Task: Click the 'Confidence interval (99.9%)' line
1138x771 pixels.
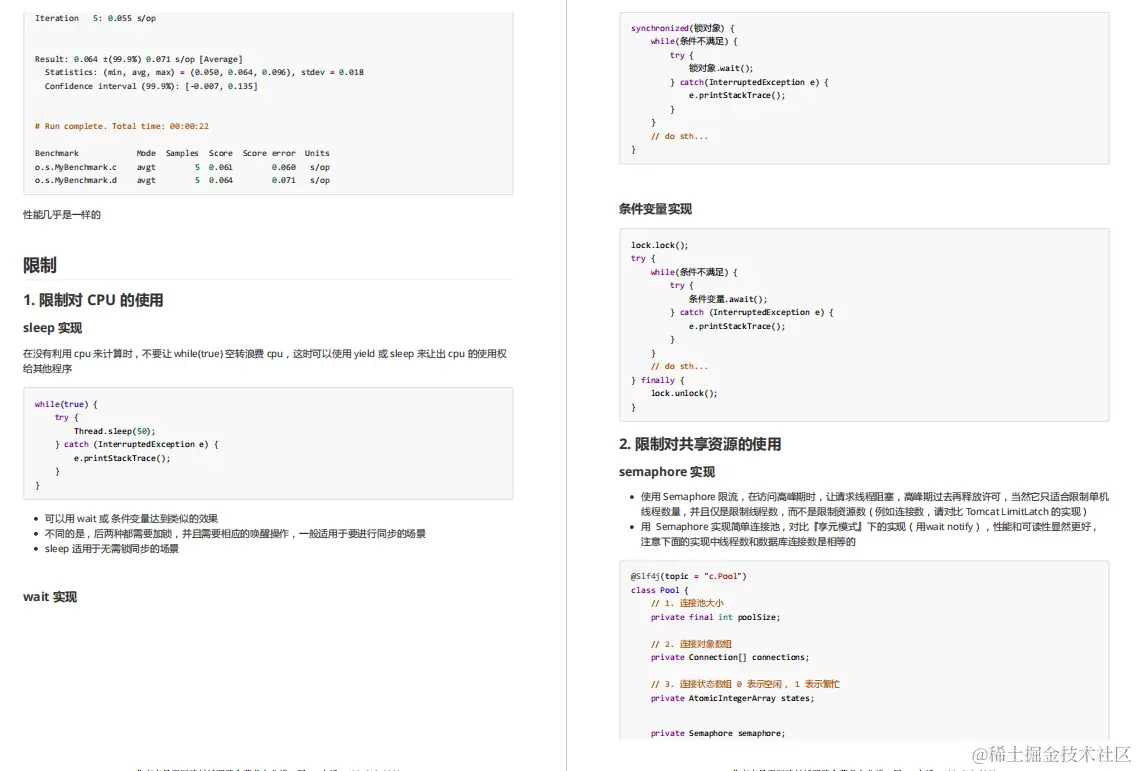Action: point(151,86)
